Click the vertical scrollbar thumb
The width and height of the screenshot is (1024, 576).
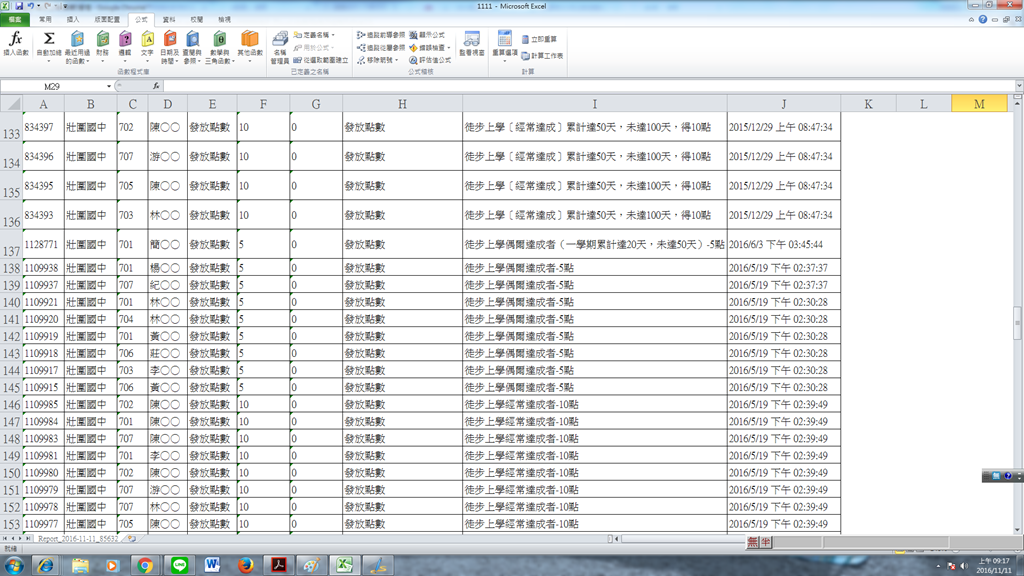(x=1017, y=323)
